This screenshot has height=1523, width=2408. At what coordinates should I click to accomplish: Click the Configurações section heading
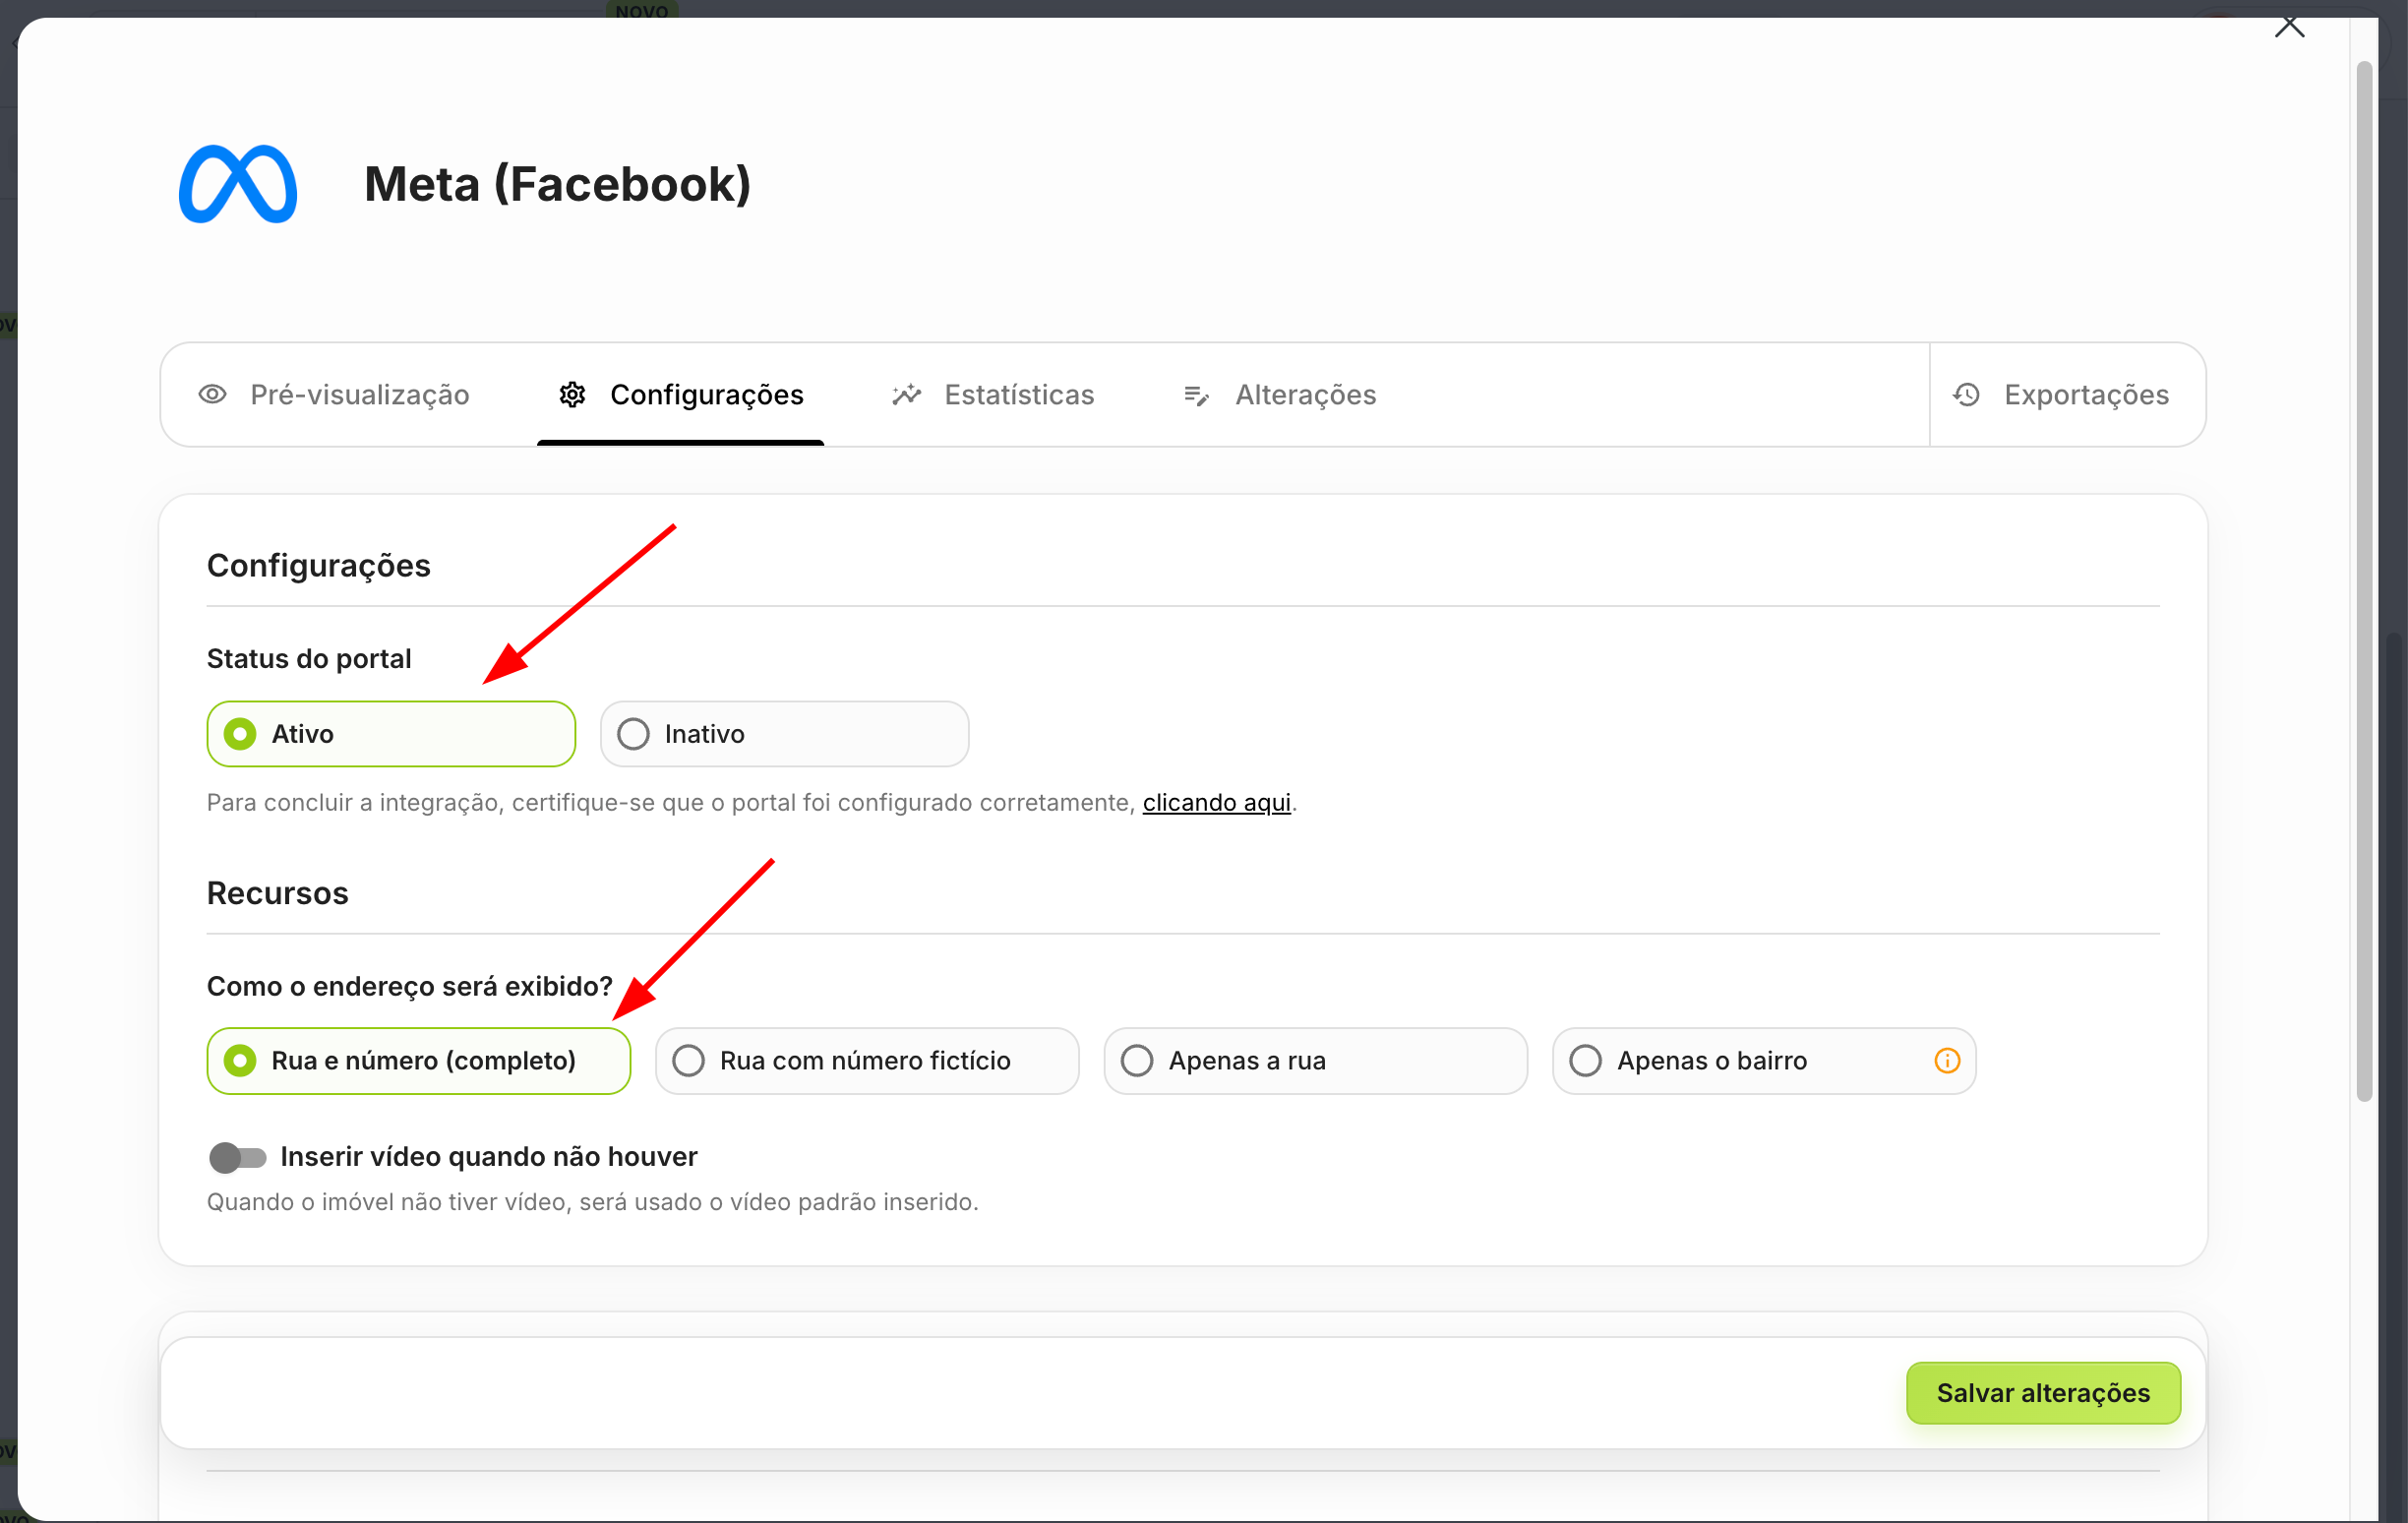(x=319, y=565)
